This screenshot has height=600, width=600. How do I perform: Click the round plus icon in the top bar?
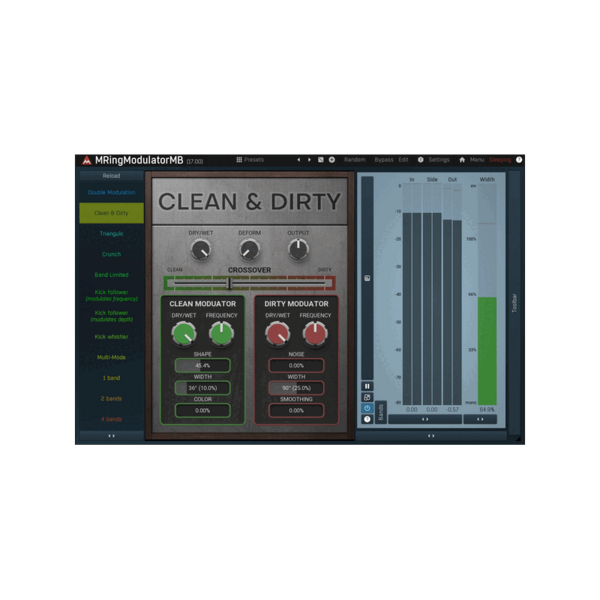coord(332,160)
